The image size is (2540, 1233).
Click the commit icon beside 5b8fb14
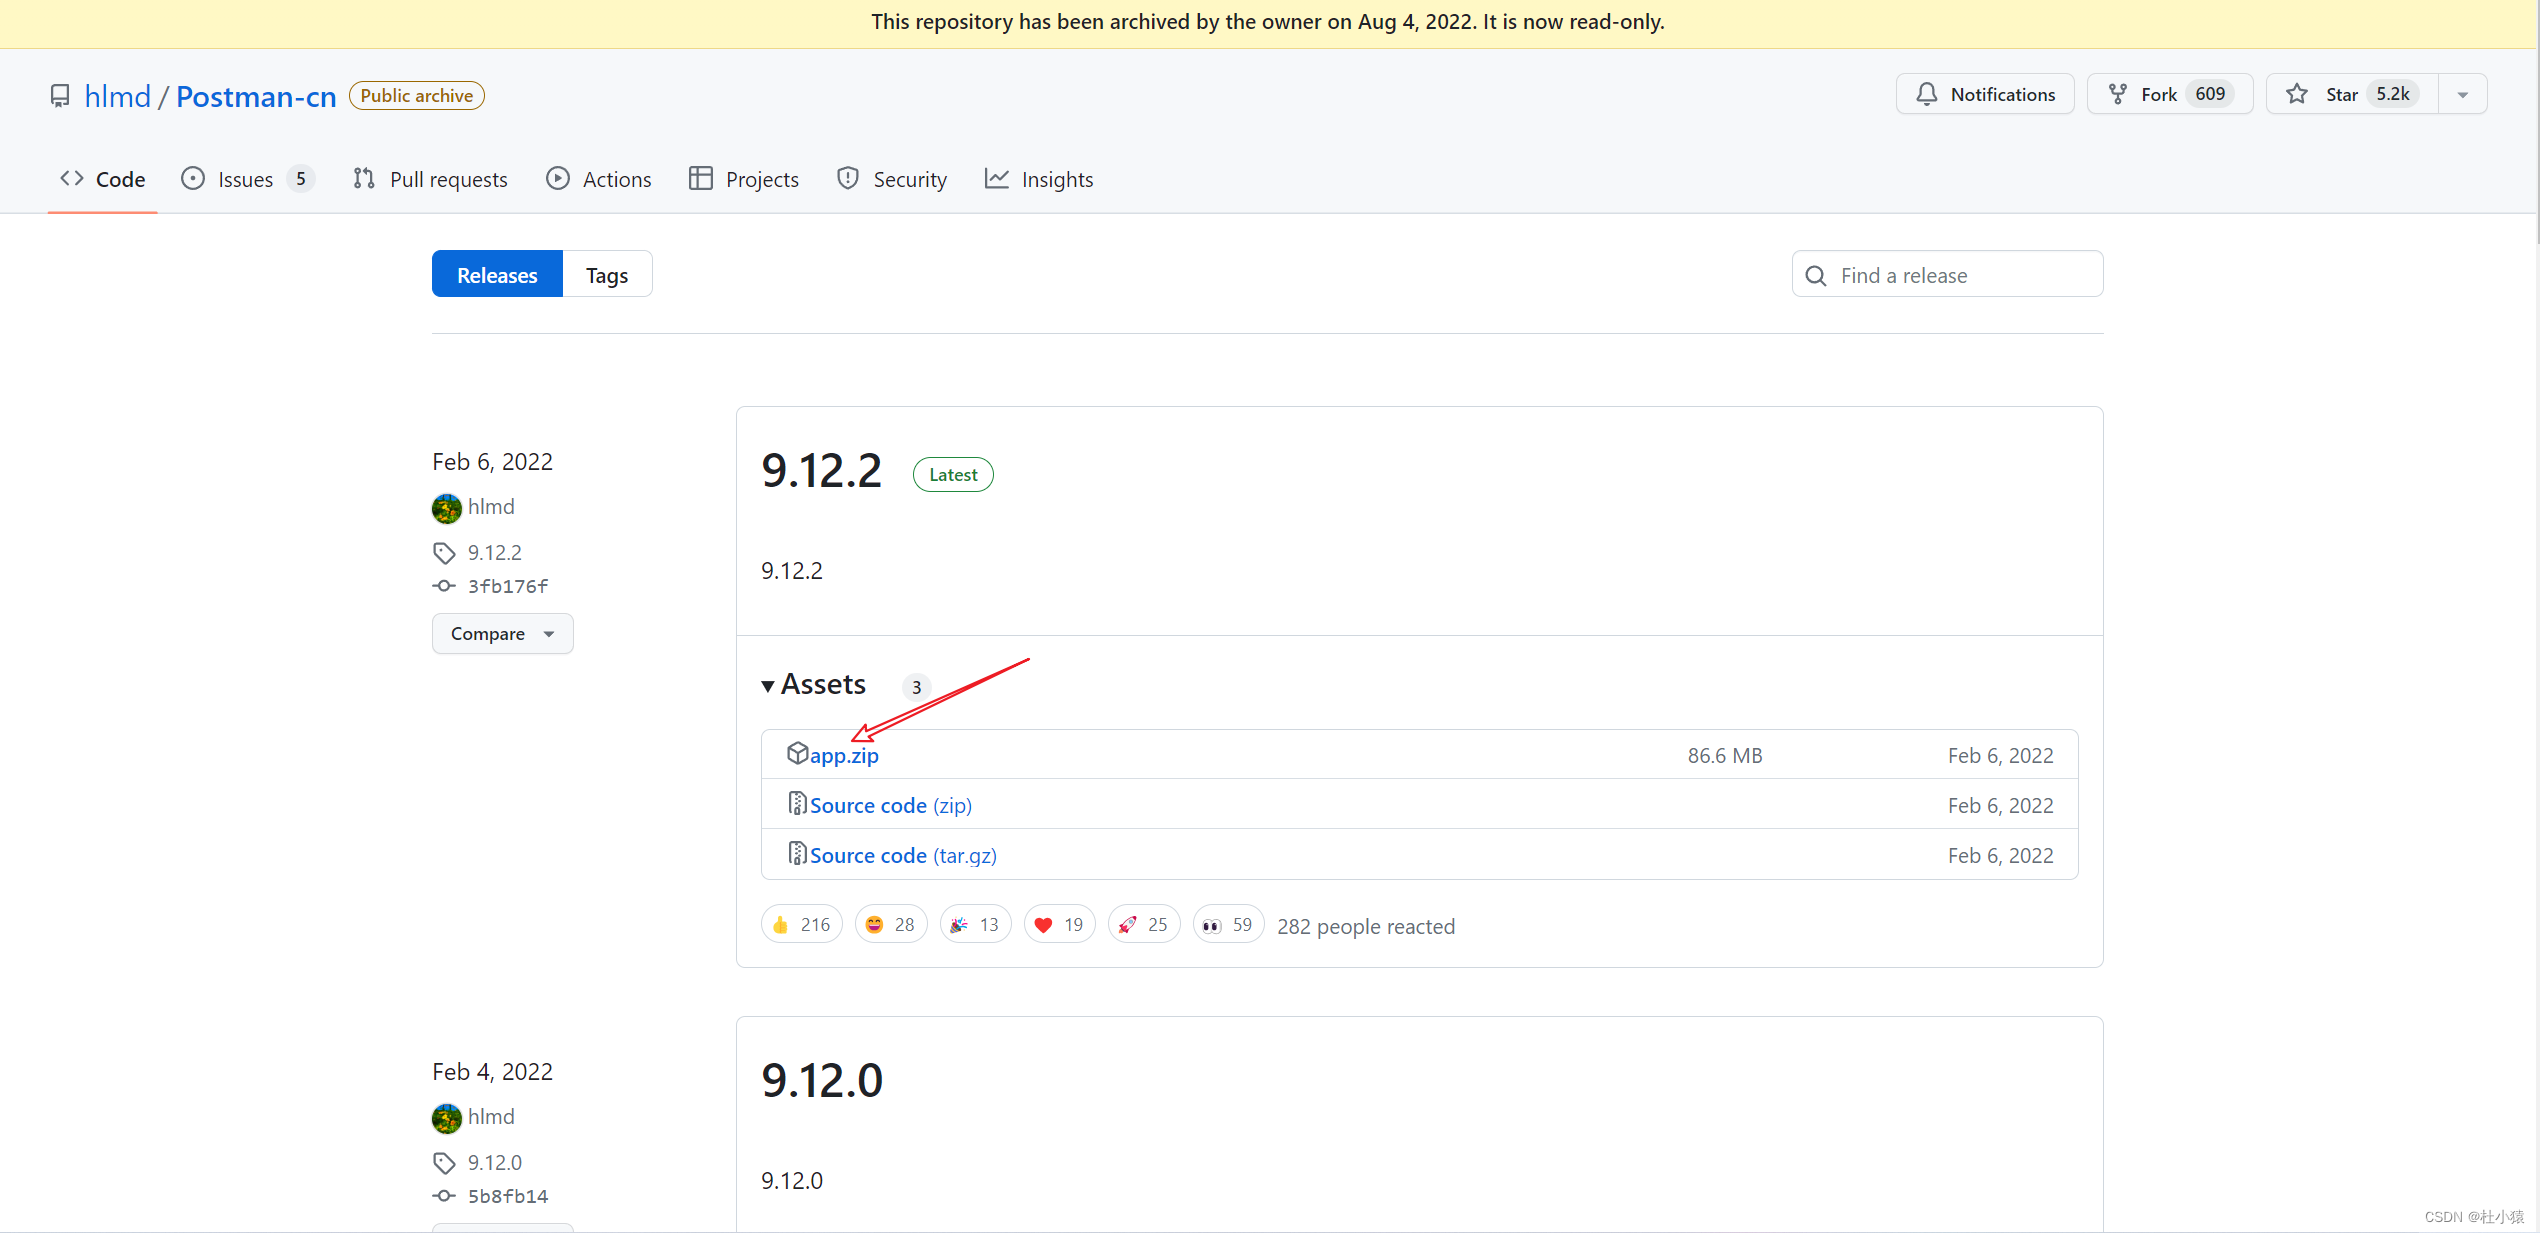point(444,1196)
